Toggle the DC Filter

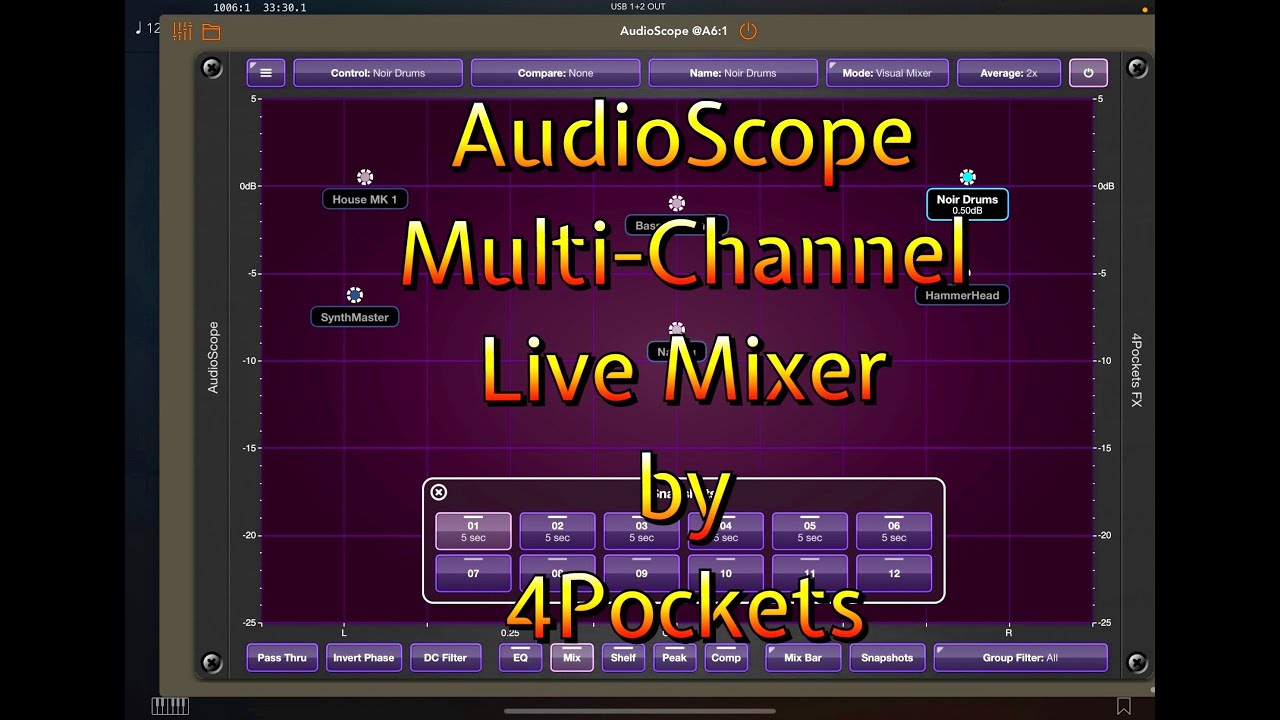446,658
